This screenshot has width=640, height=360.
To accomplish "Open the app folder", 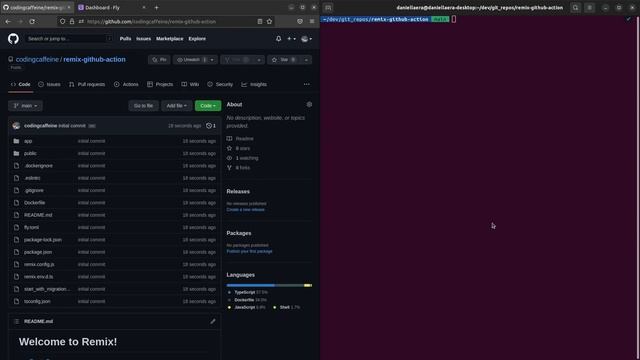I will coord(28,141).
